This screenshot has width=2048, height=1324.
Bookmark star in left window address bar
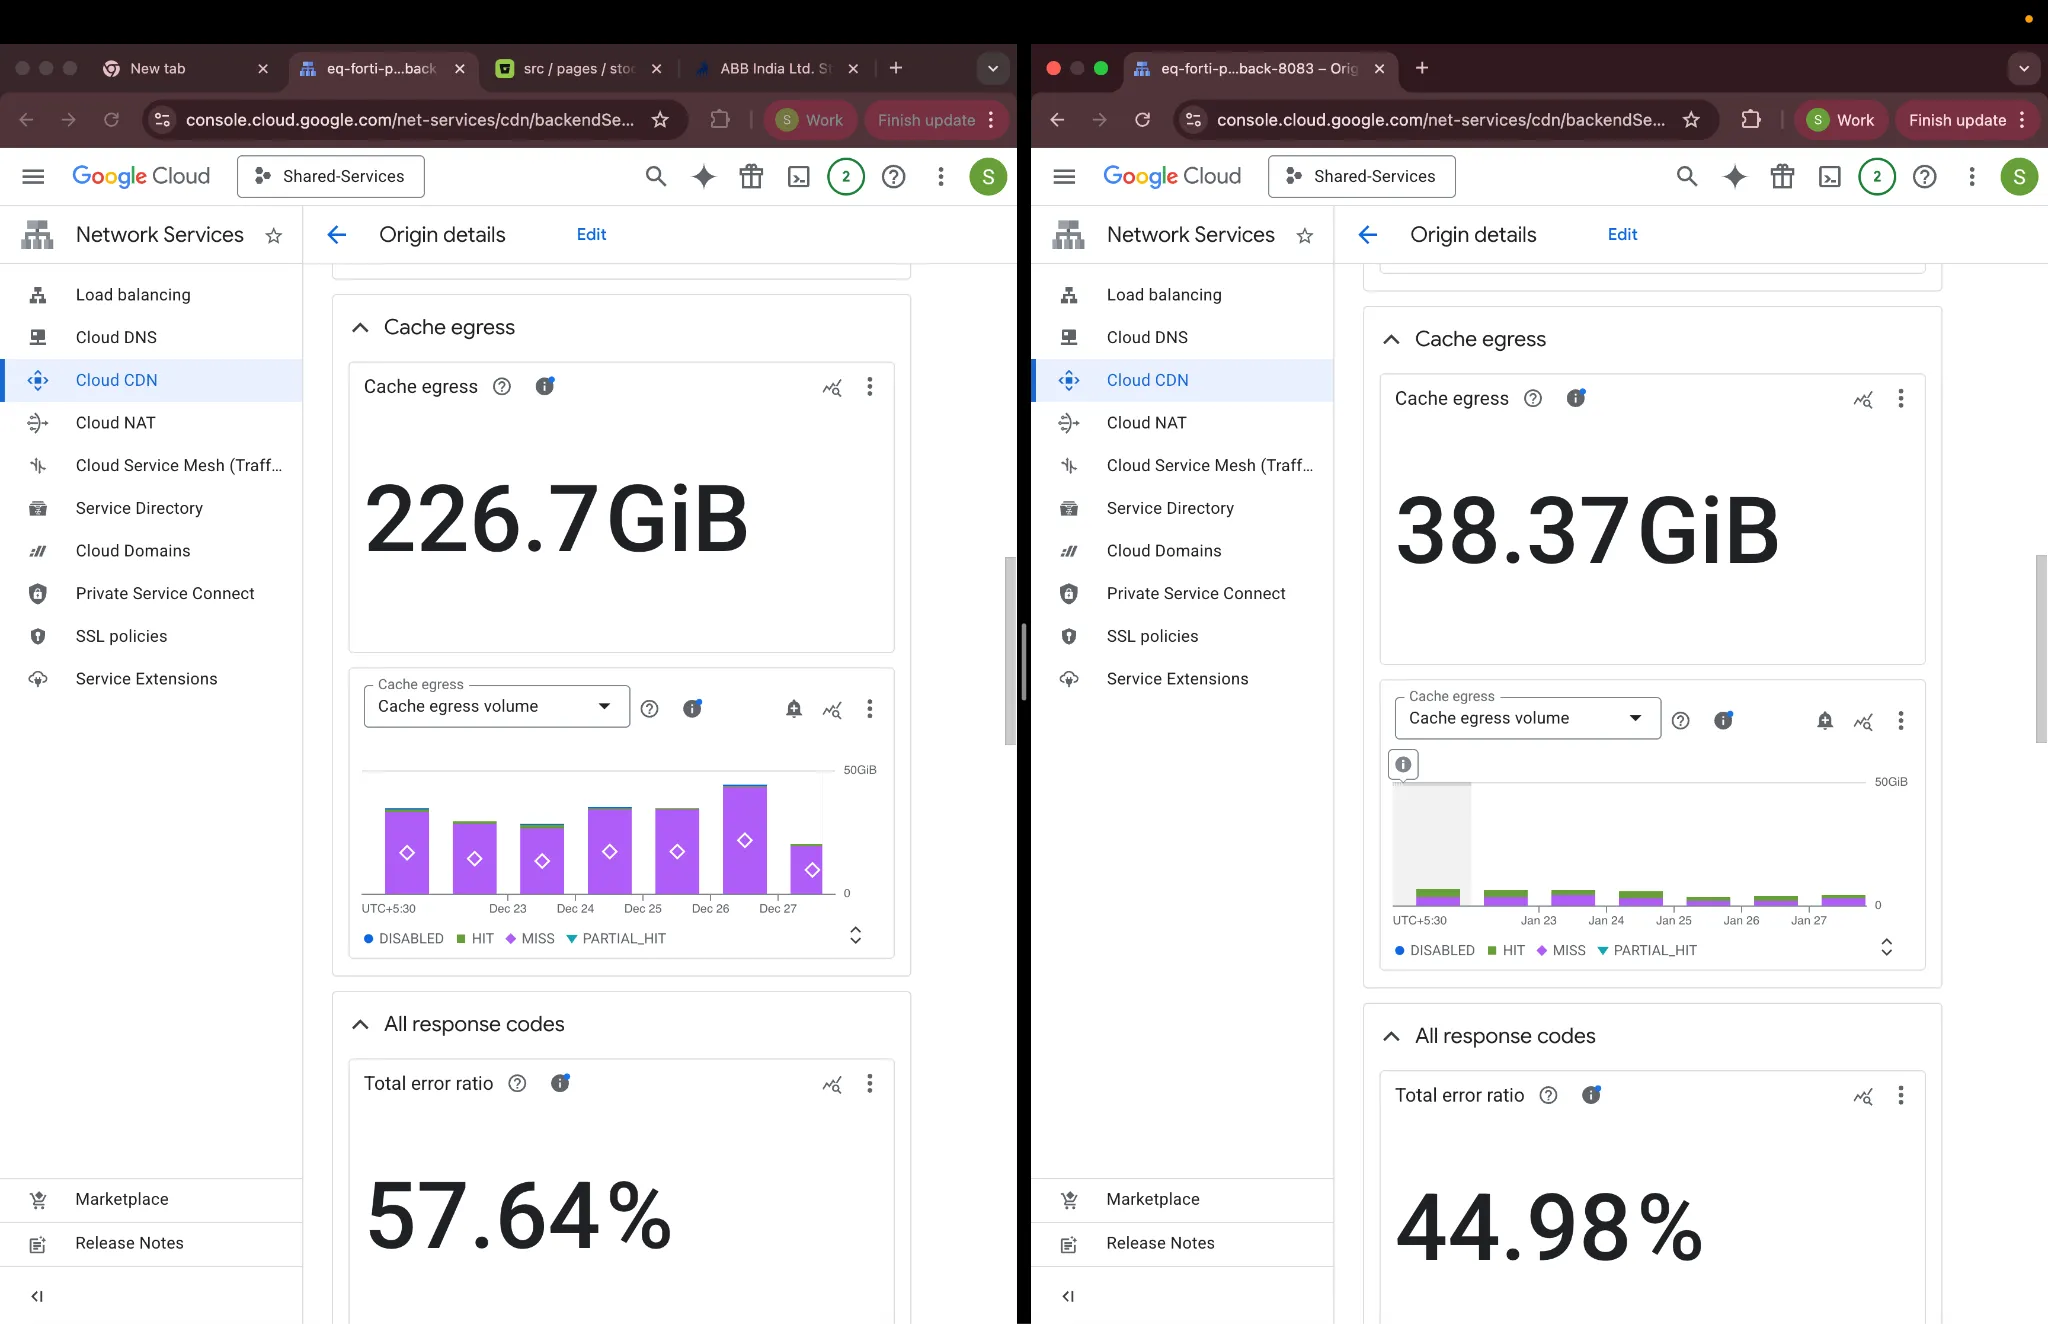660,120
